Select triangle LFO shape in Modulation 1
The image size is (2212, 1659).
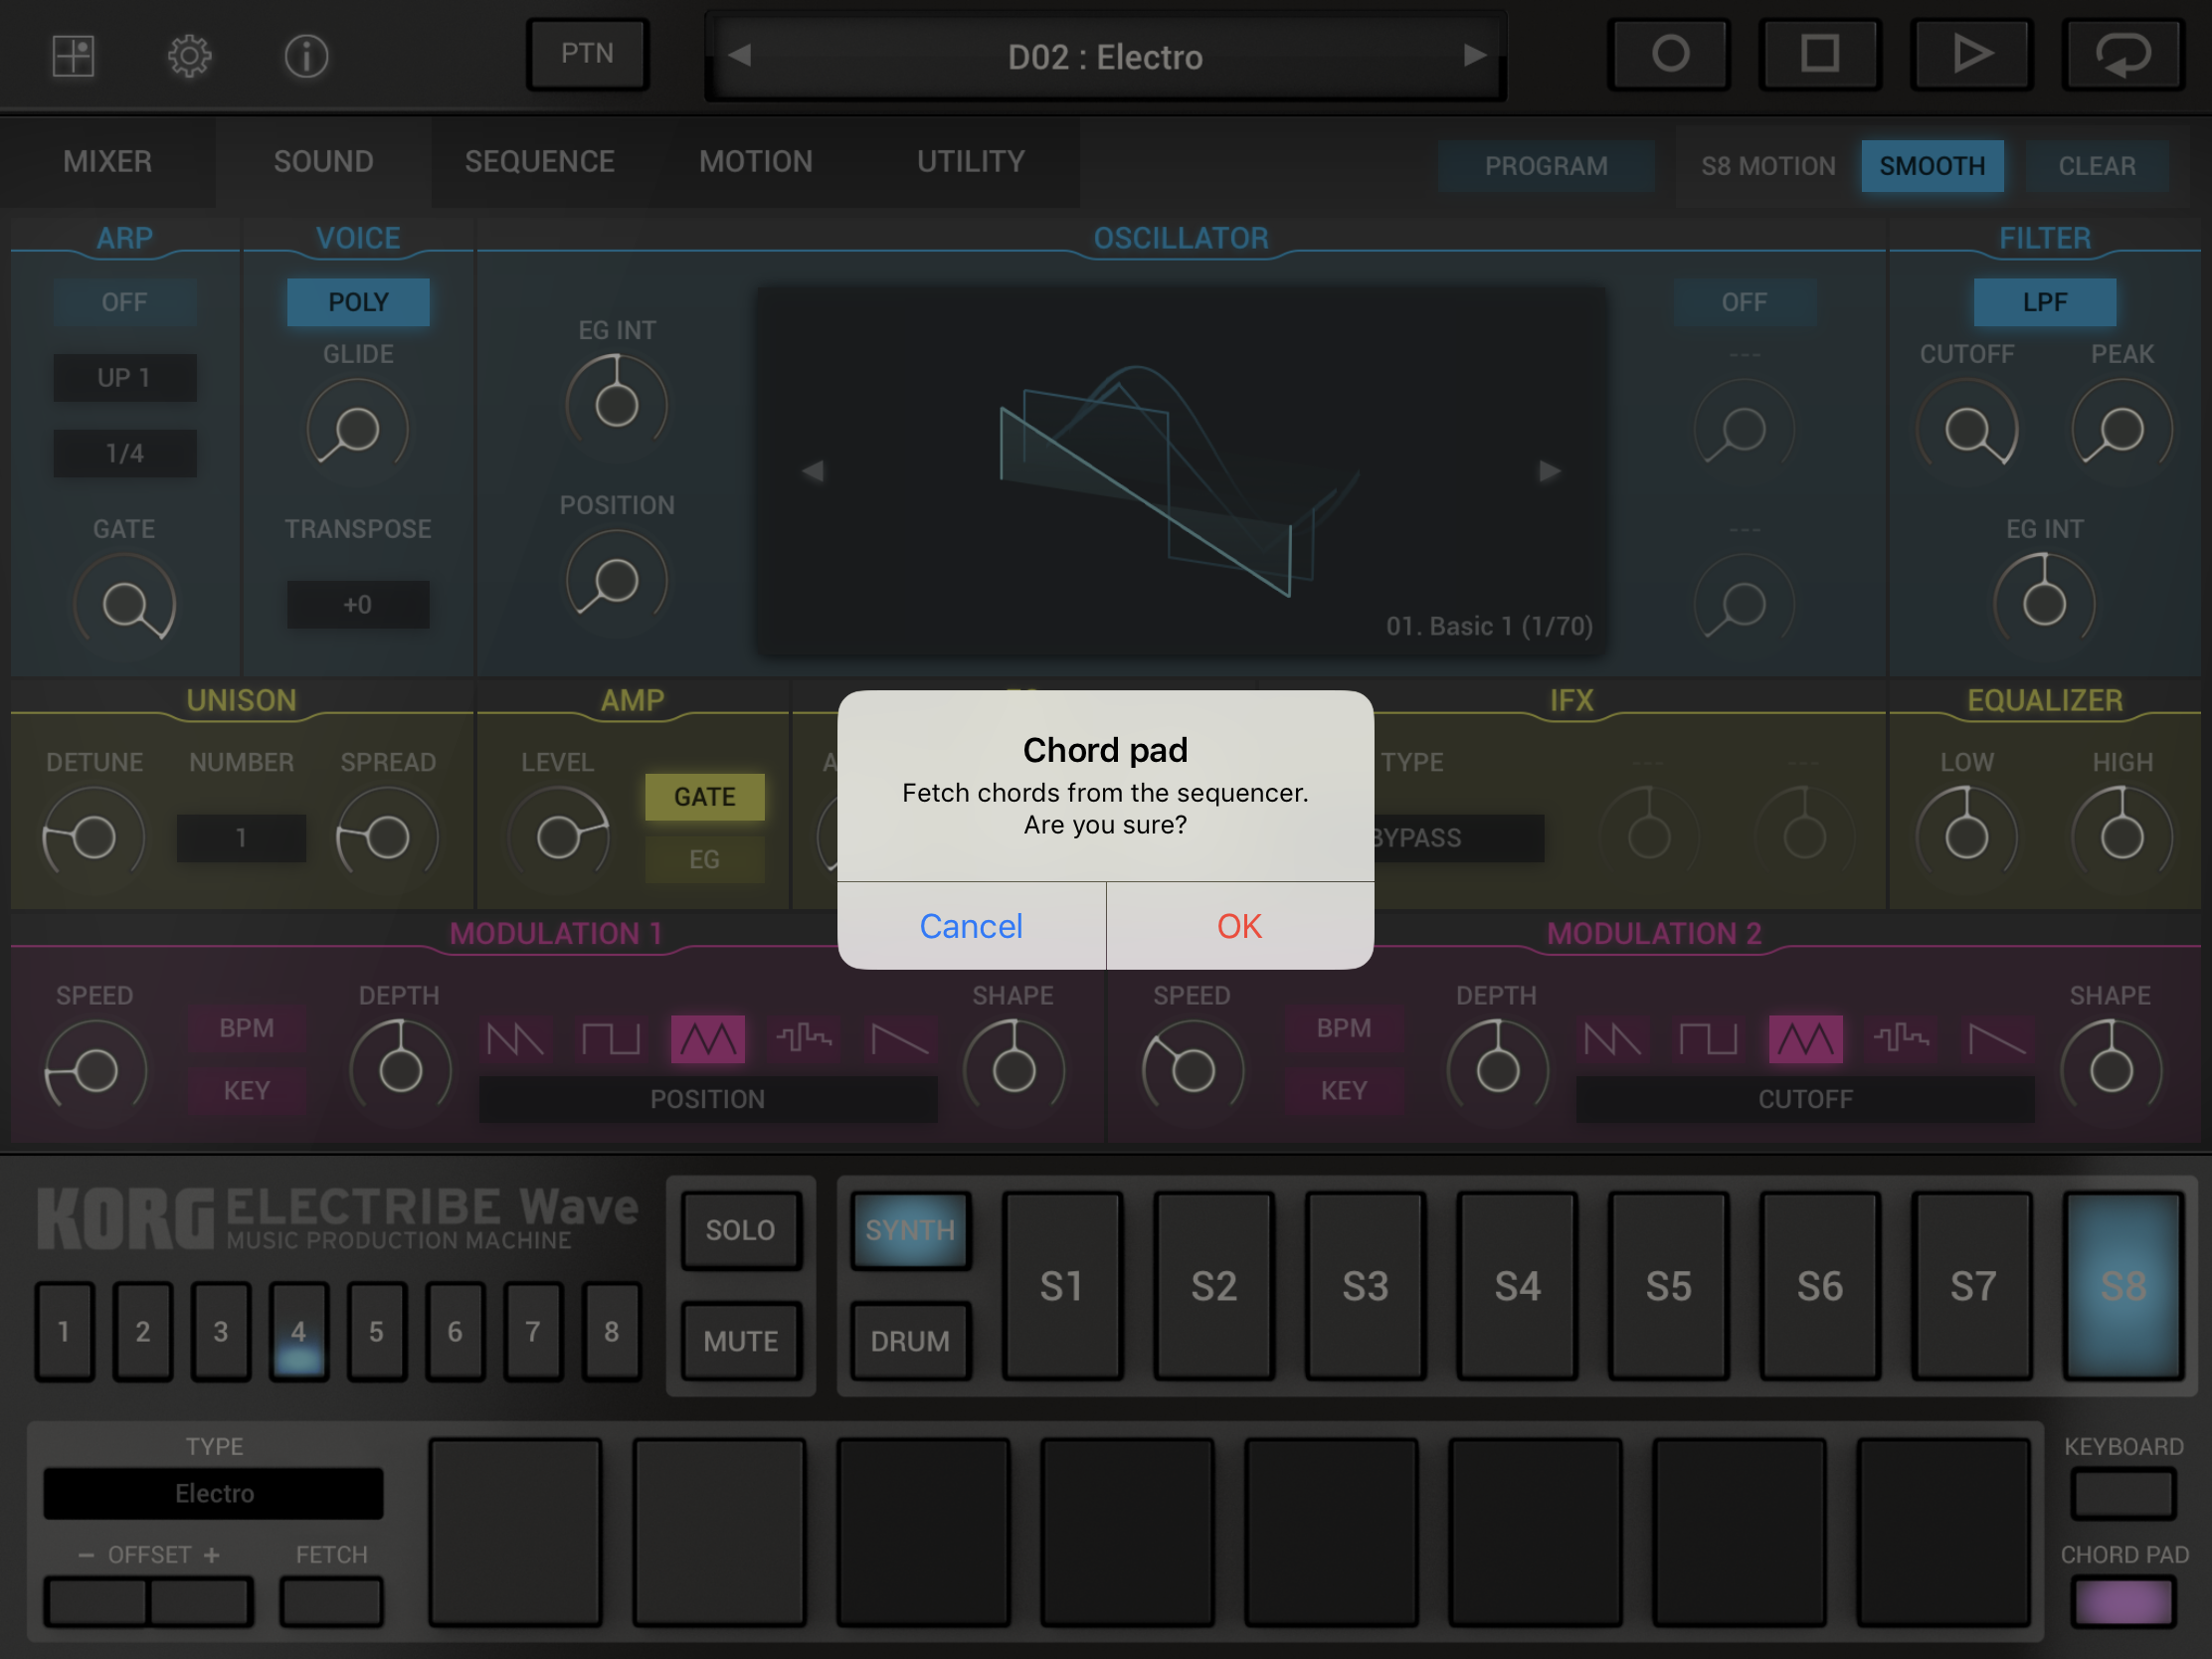pyautogui.click(x=708, y=1040)
